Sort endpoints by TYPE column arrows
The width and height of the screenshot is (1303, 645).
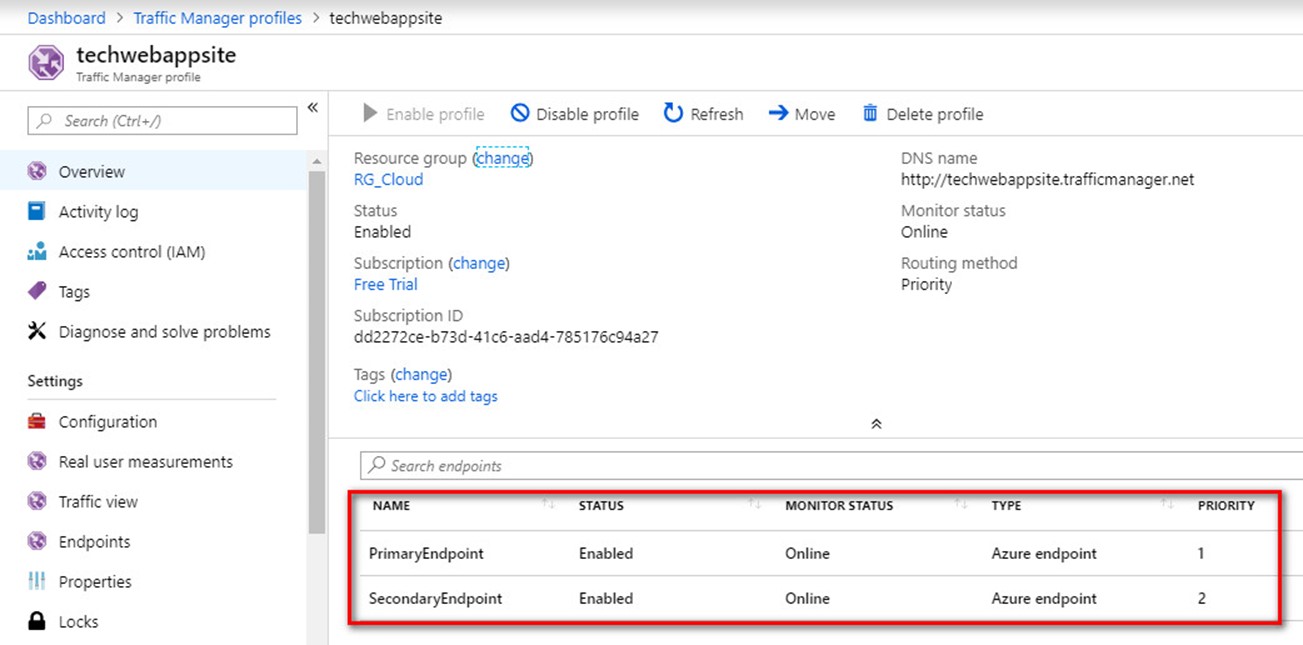[x=1167, y=505]
